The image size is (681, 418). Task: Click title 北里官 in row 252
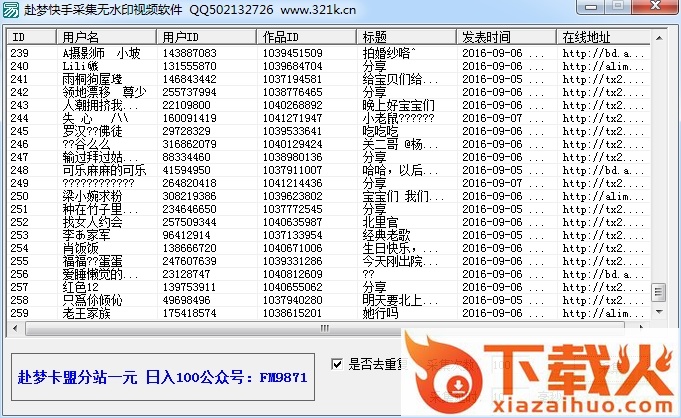click(380, 222)
